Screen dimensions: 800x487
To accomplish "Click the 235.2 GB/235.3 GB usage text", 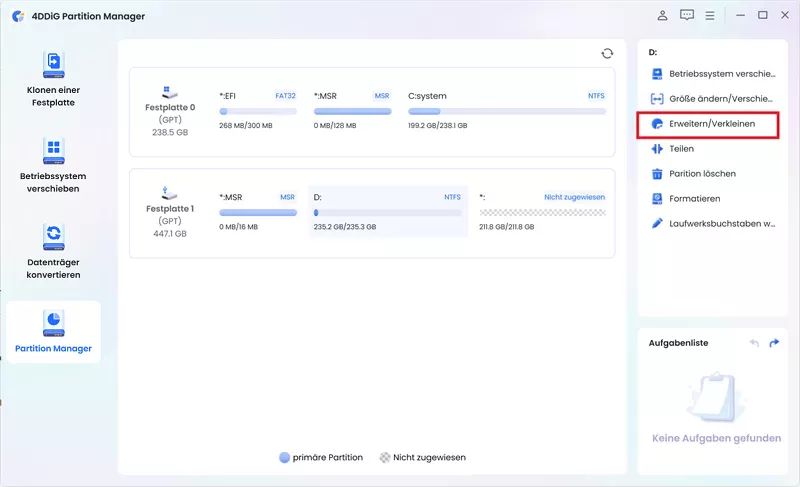I will point(345,227).
